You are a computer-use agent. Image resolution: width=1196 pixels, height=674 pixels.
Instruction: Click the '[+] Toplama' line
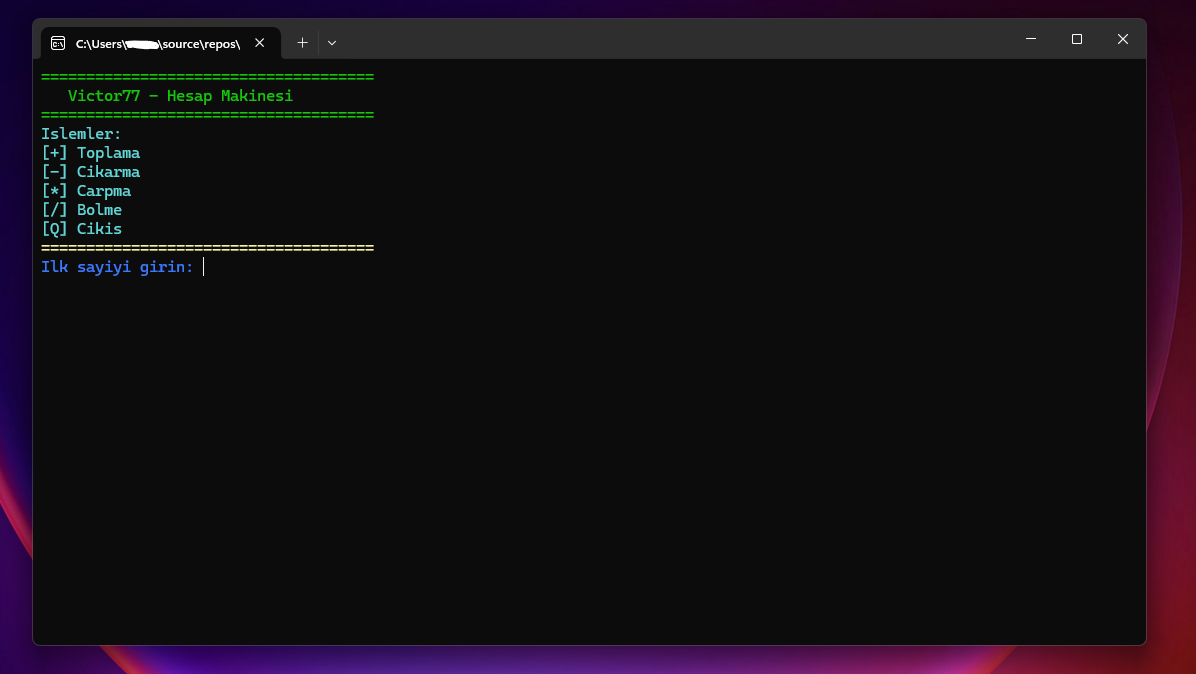91,153
